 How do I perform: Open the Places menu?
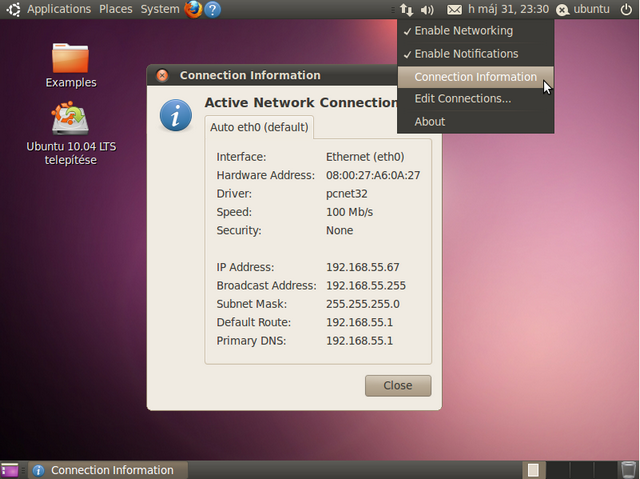(x=116, y=9)
